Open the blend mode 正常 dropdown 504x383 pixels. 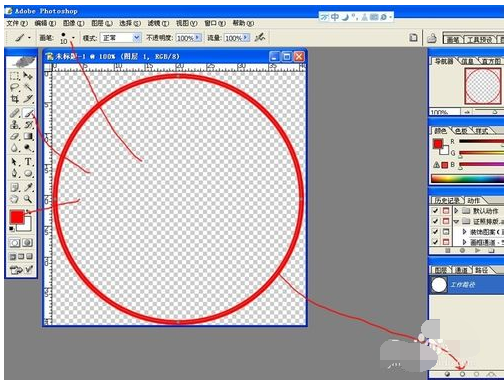point(136,38)
